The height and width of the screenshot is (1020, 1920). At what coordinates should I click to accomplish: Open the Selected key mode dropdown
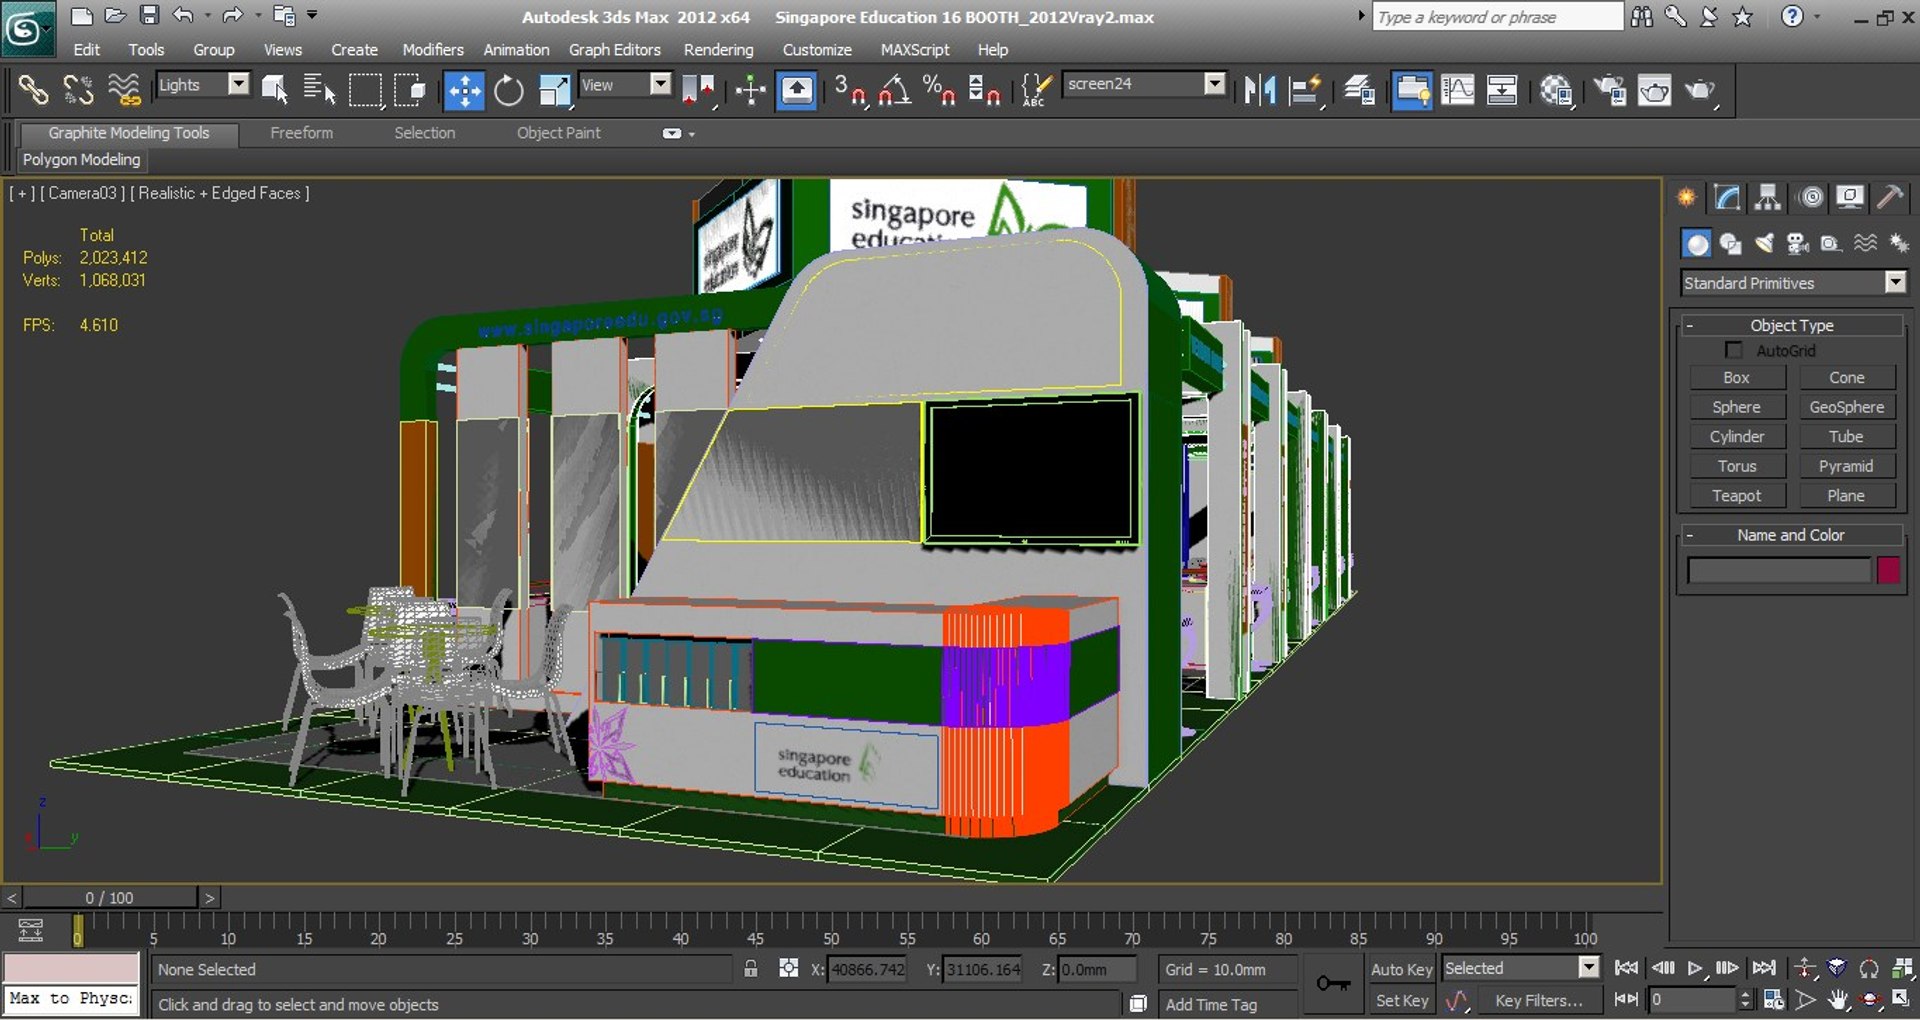(1588, 967)
